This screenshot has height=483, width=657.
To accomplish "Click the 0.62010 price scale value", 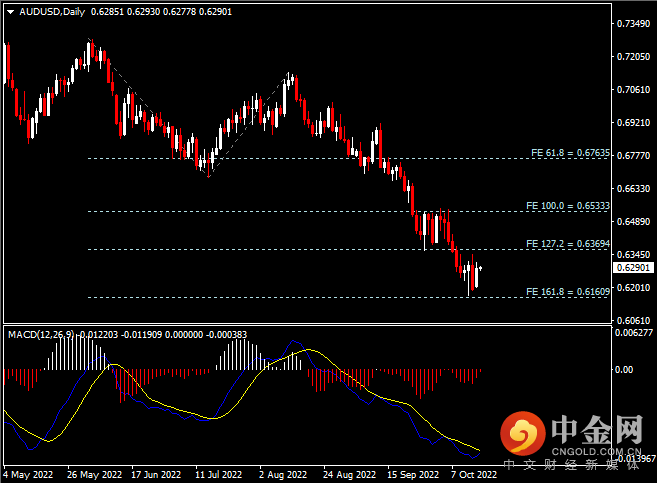I will [x=633, y=288].
